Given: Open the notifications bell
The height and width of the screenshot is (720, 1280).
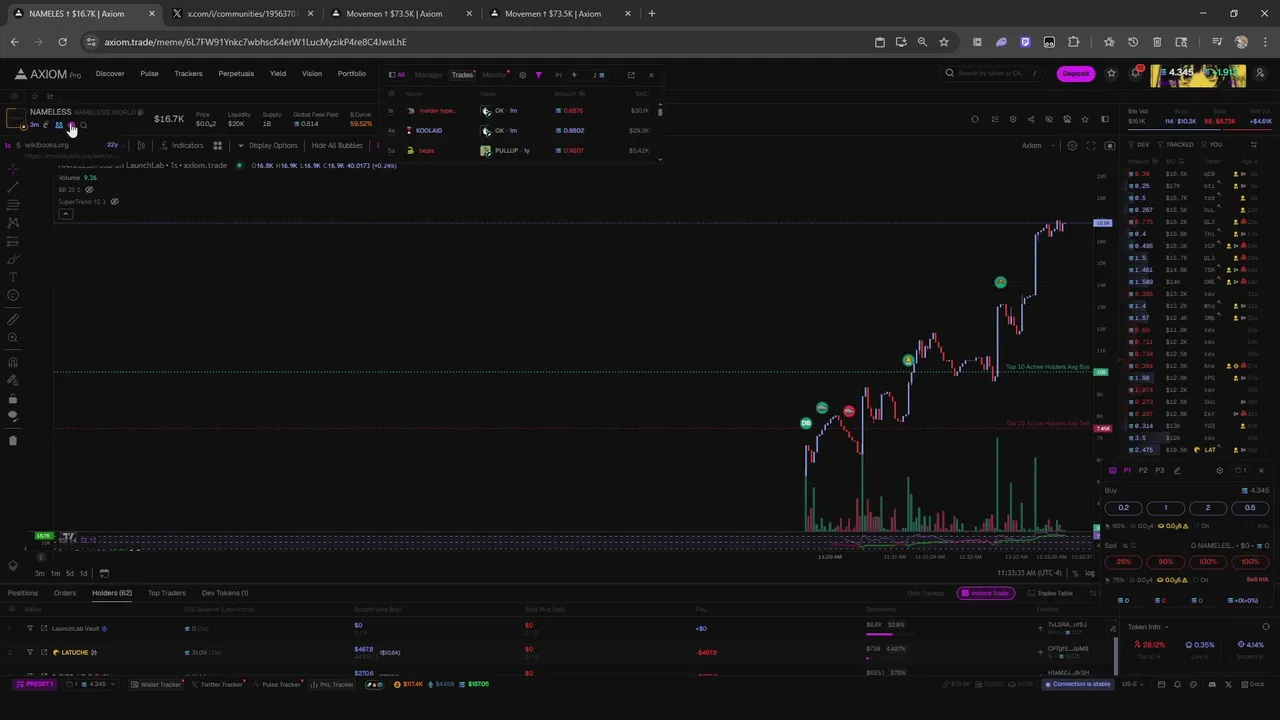Looking at the screenshot, I should coord(1136,73).
